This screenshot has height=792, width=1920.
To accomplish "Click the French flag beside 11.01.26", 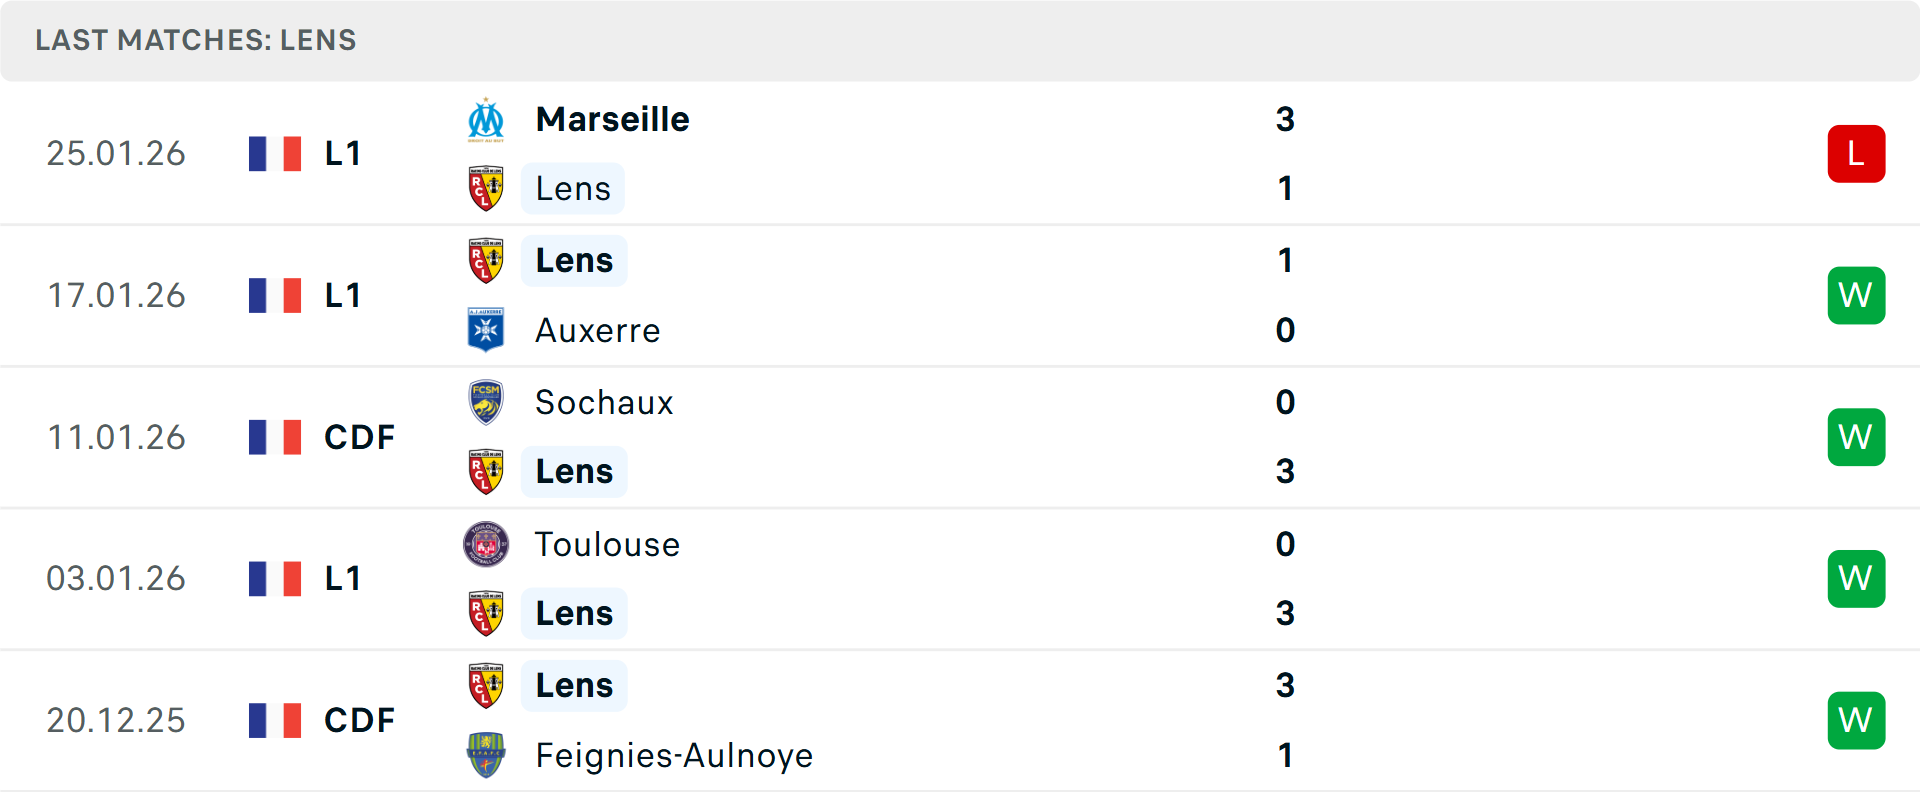I will coord(275,437).
